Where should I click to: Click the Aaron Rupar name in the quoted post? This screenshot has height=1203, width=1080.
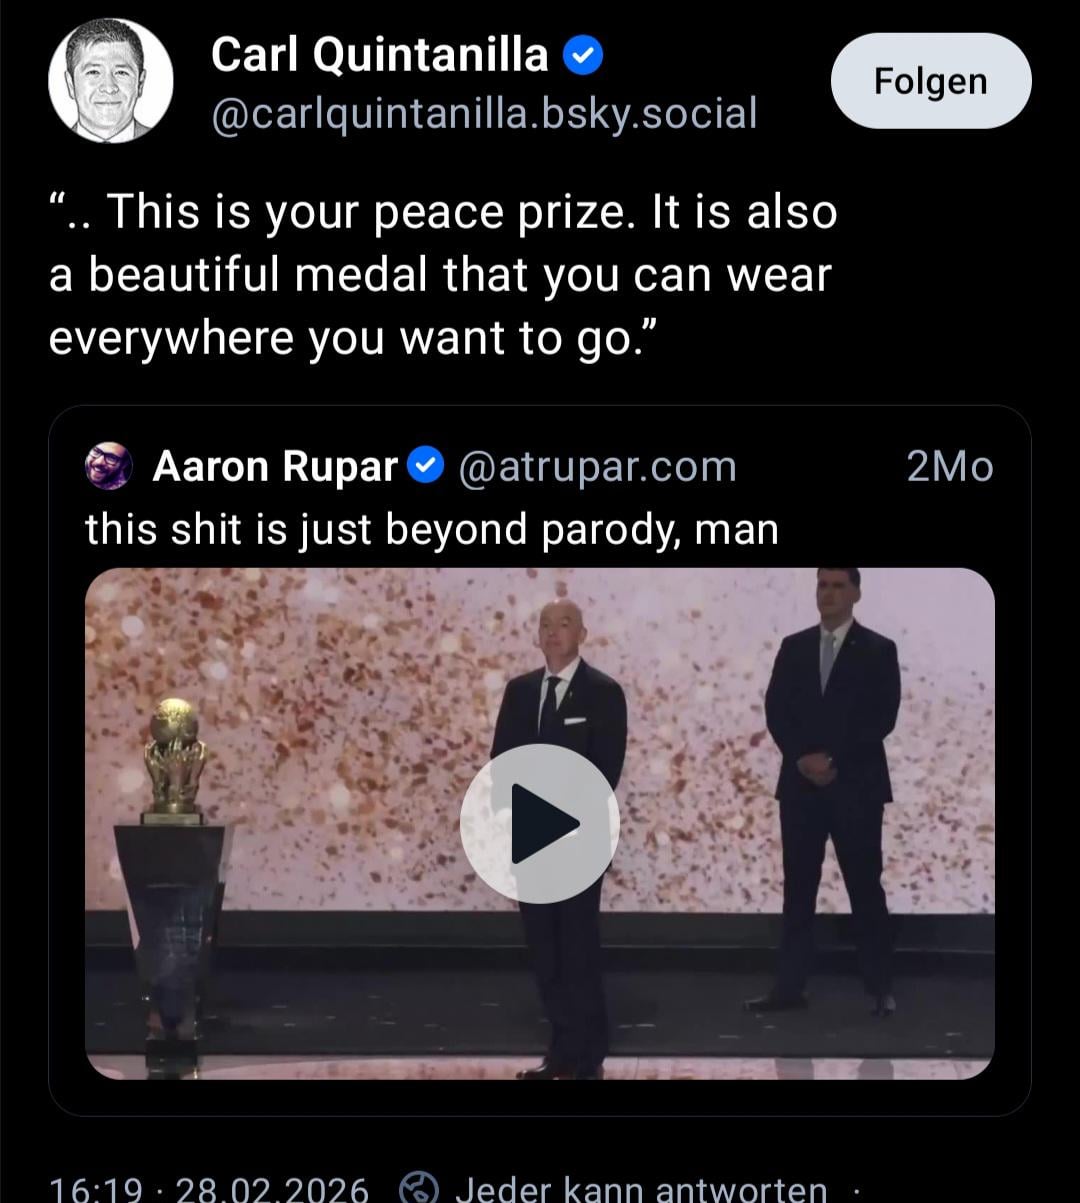pos(275,466)
